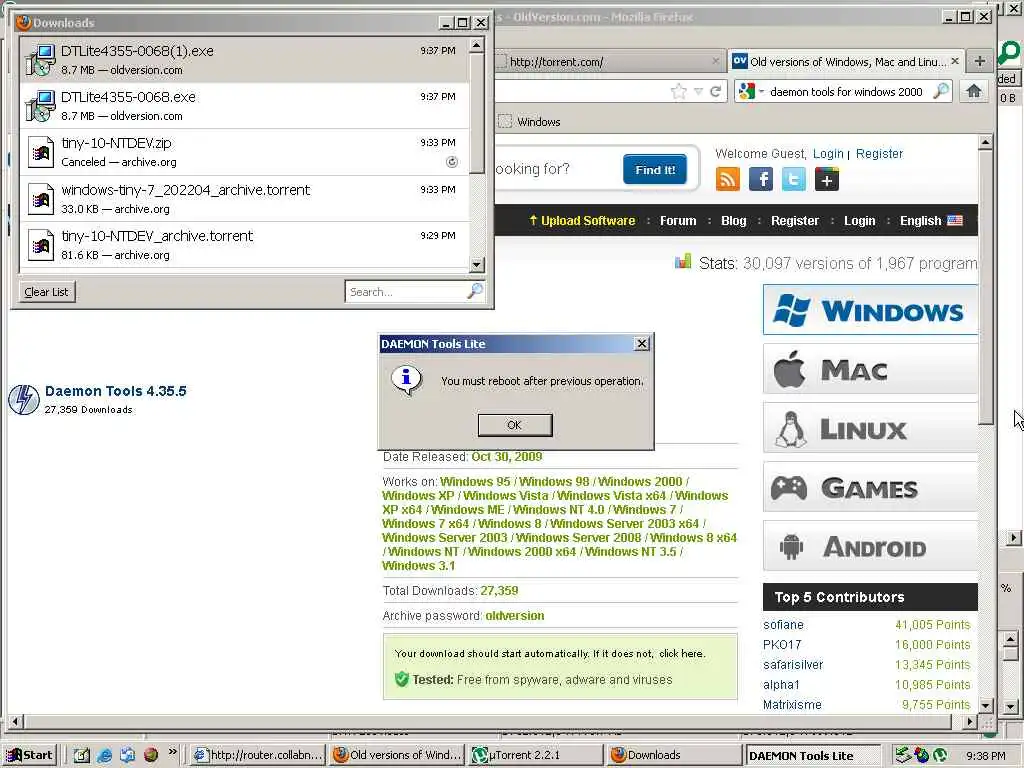This screenshot has width=1024, height=768.
Task: Open the URL history dropdown arrow
Action: [698, 91]
